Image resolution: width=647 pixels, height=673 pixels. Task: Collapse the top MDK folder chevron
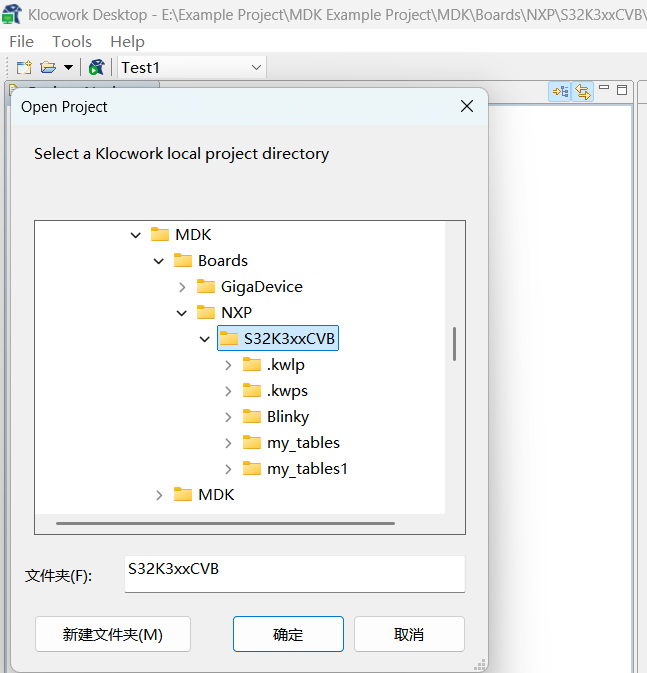click(136, 235)
